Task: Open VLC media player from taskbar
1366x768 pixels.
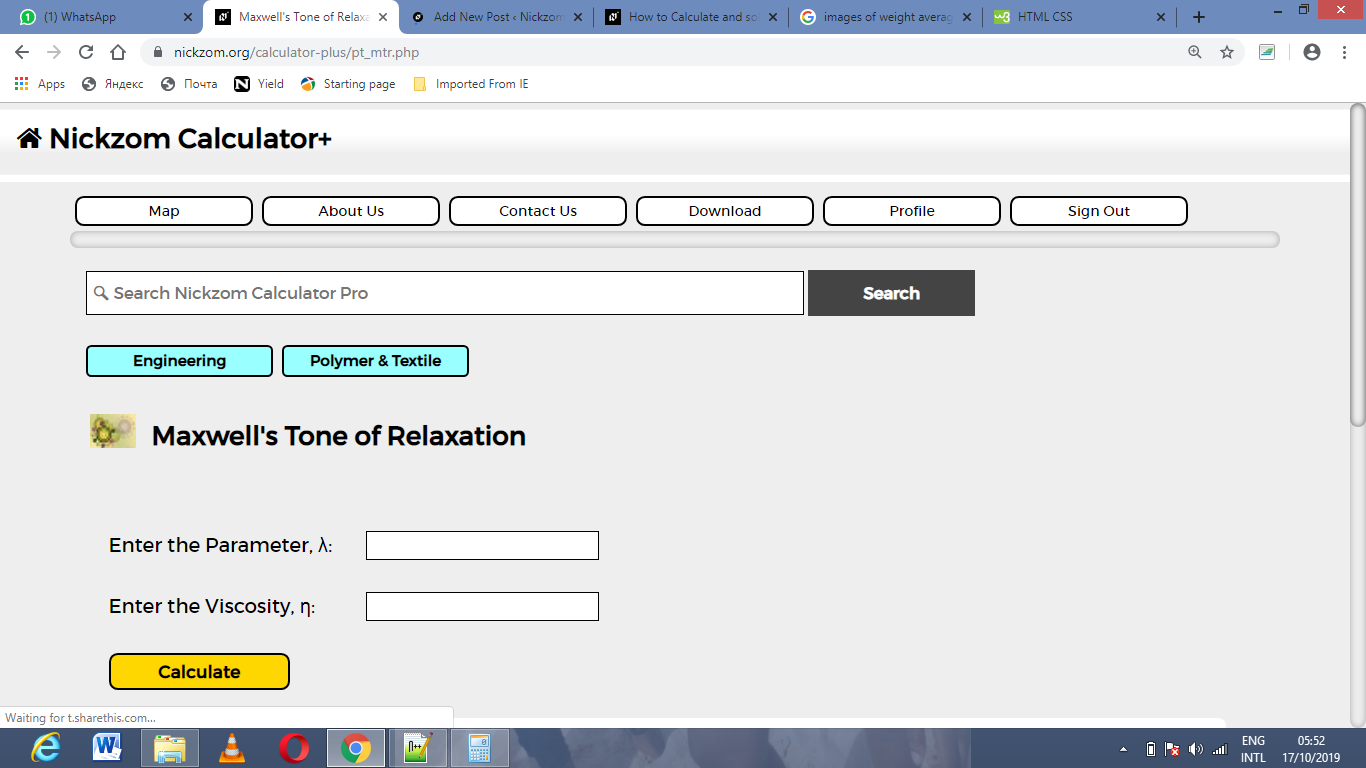Action: [232, 748]
